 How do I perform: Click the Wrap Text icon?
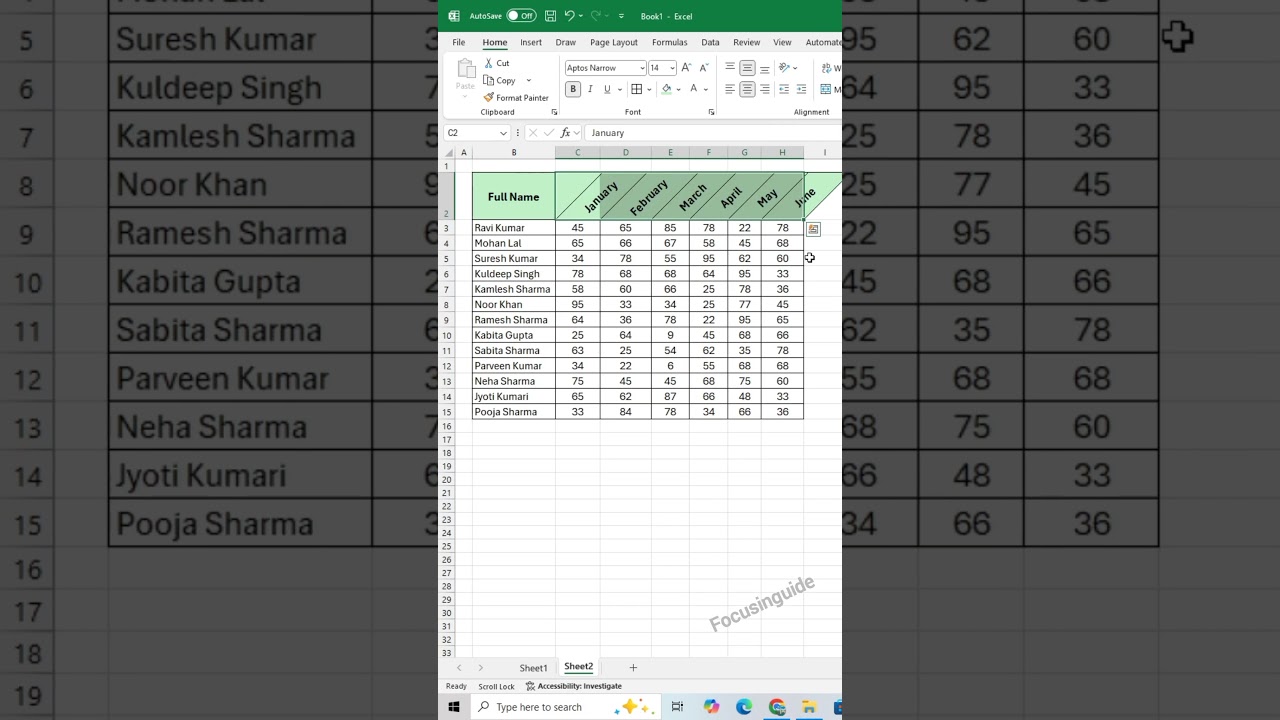(826, 68)
